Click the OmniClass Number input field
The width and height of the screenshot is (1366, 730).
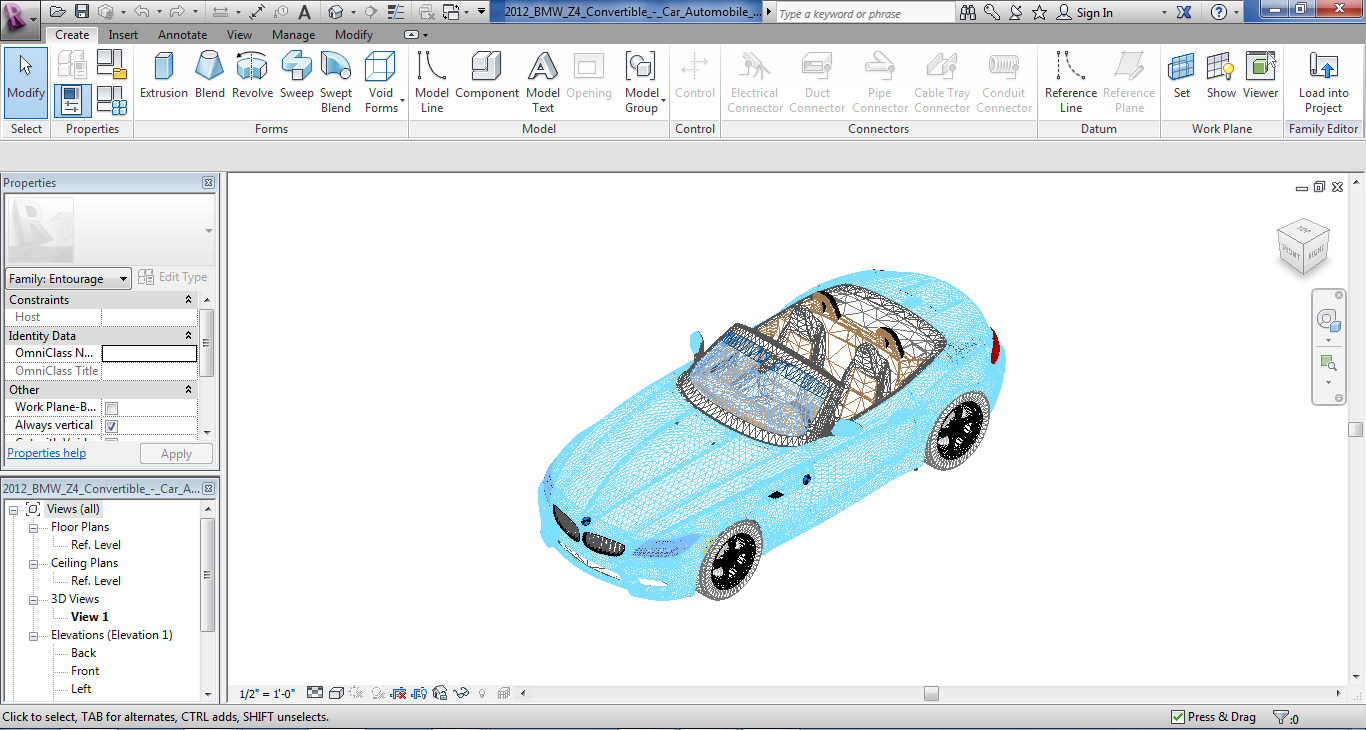pyautogui.click(x=149, y=354)
